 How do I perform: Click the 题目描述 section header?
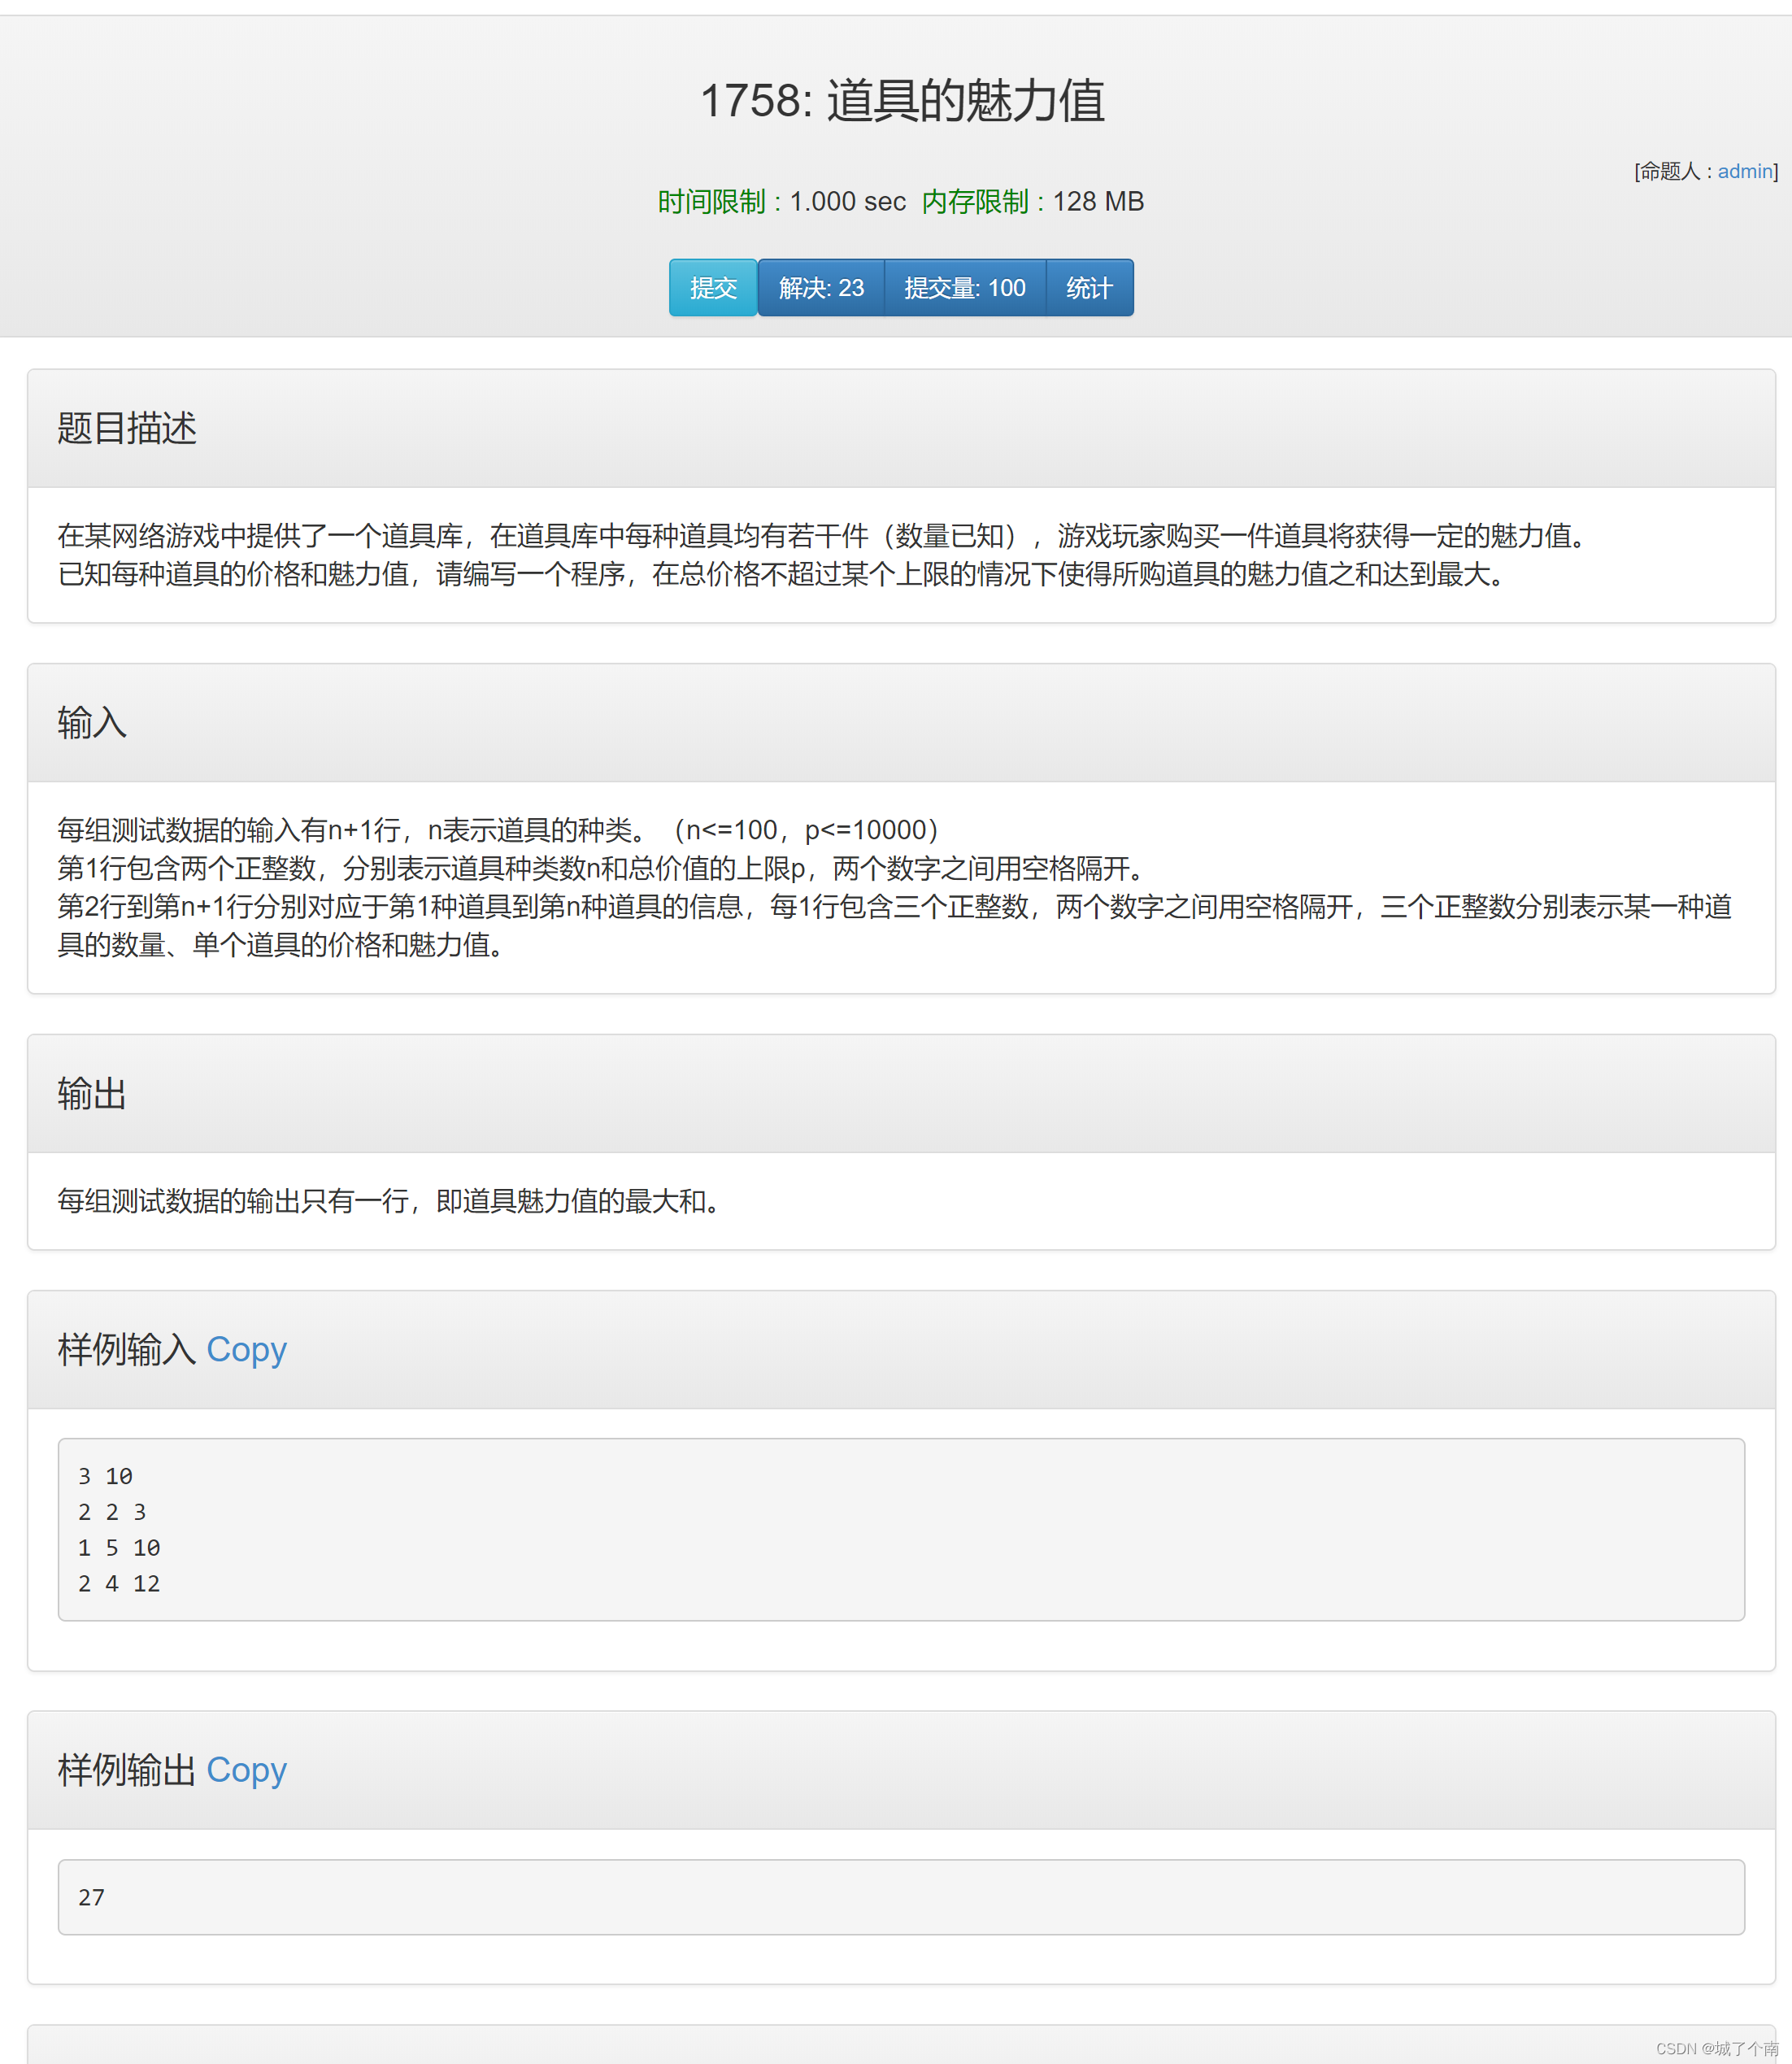[x=127, y=428]
